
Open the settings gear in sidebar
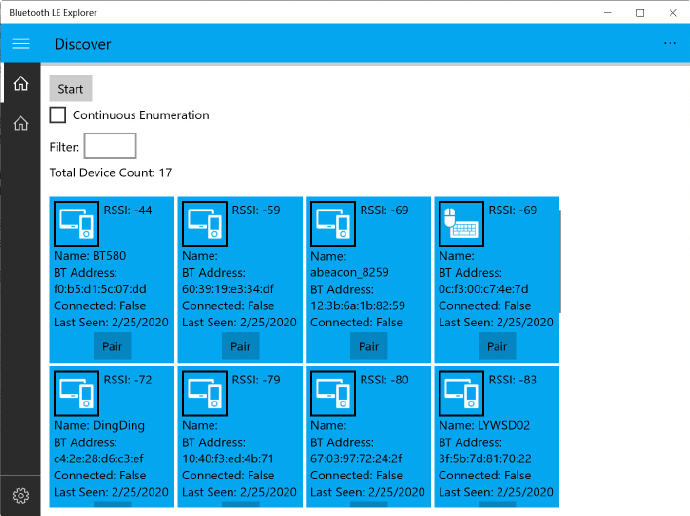pos(21,495)
